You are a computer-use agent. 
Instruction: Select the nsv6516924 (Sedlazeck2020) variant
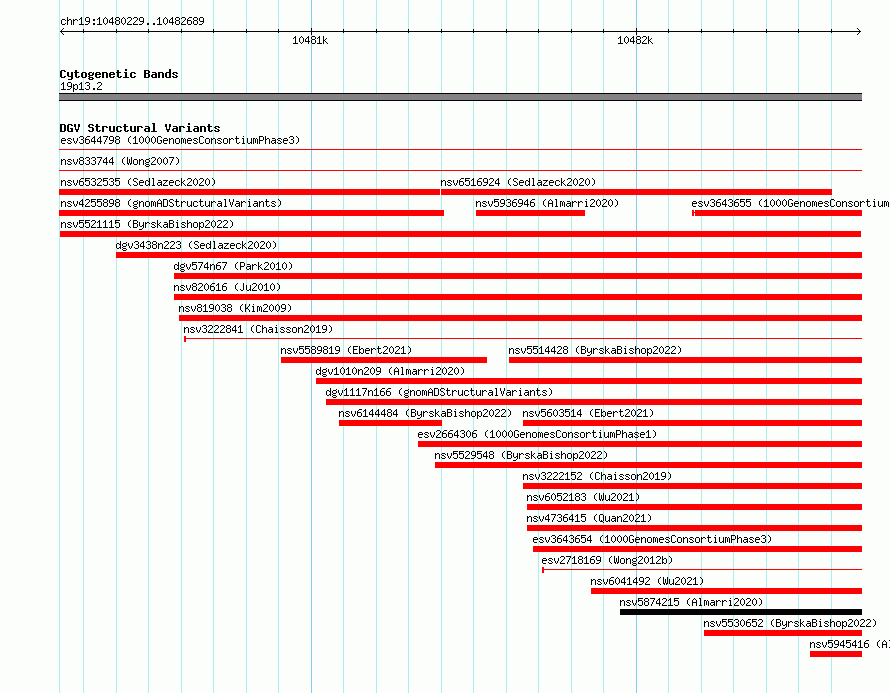(x=518, y=182)
